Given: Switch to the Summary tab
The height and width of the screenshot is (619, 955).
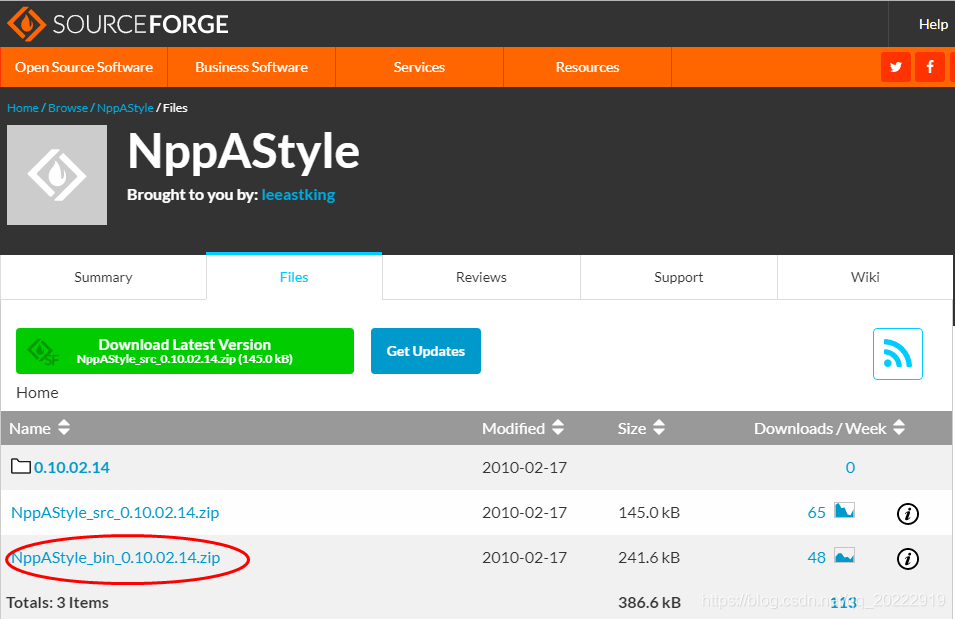Looking at the screenshot, I should coord(104,277).
